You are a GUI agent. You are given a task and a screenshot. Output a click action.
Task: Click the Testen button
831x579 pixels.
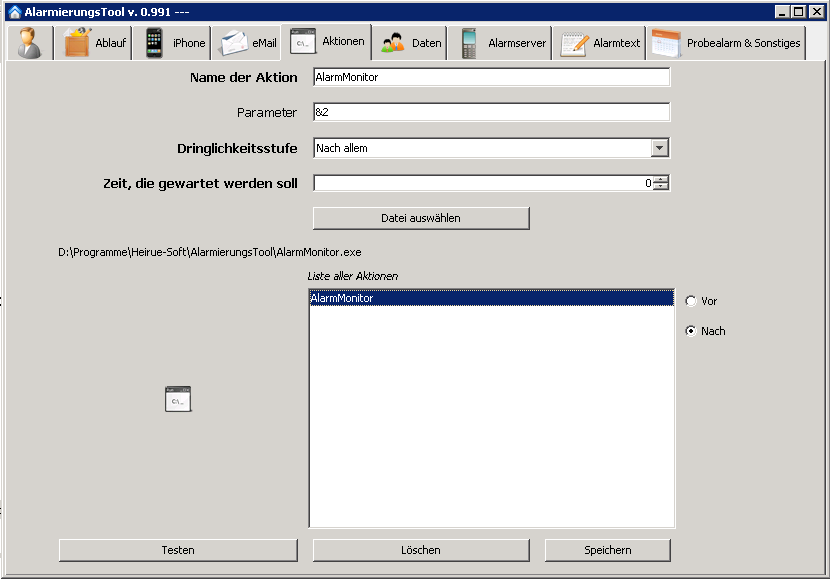(178, 550)
